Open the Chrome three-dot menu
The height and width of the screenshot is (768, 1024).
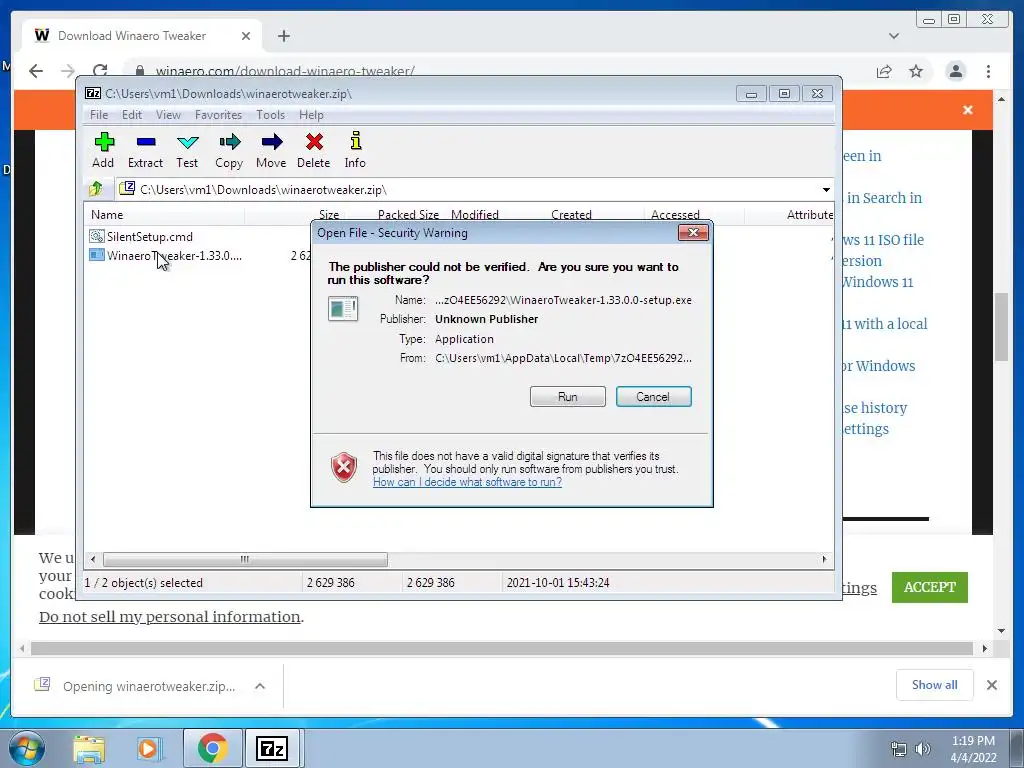(988, 71)
